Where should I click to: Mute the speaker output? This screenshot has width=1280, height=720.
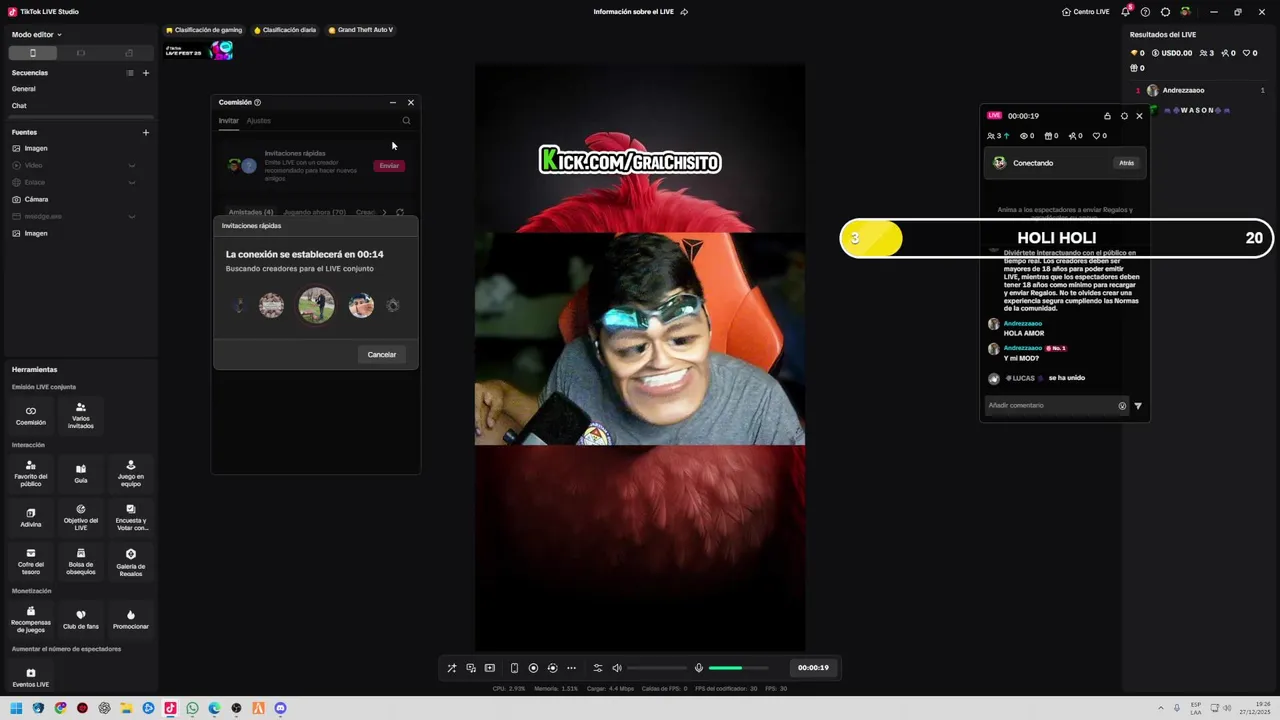tap(617, 668)
